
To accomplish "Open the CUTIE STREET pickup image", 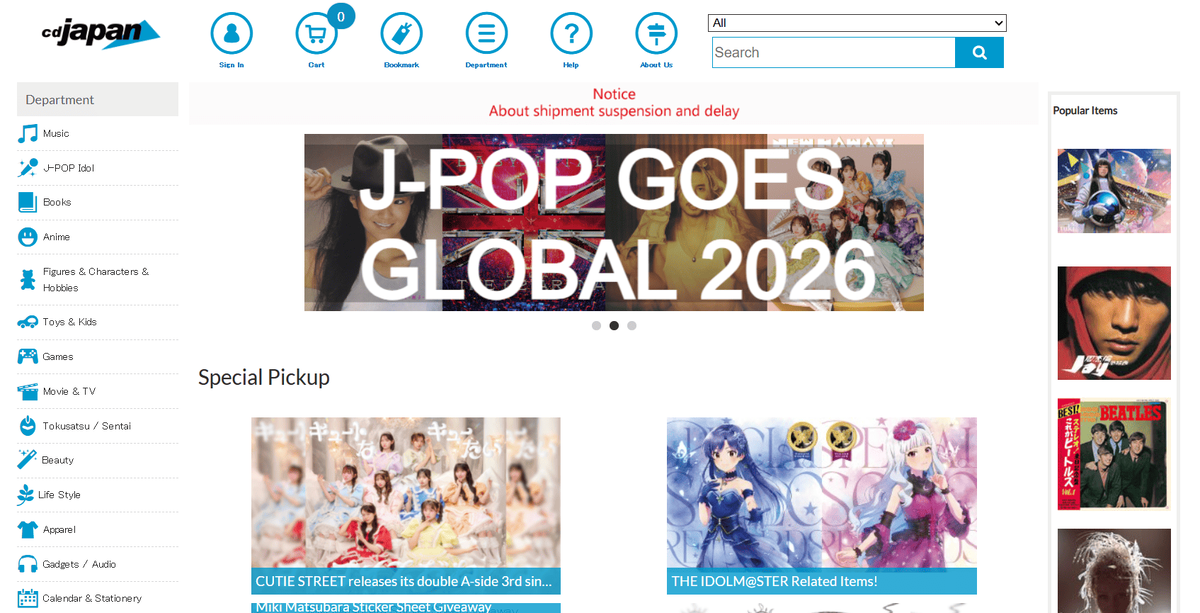I will tap(406, 492).
